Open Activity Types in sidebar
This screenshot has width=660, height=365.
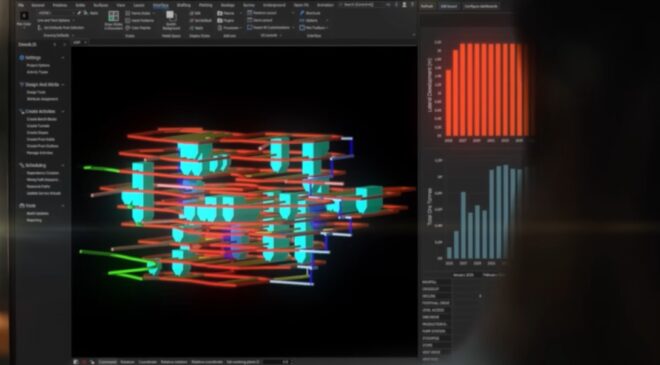coord(37,72)
